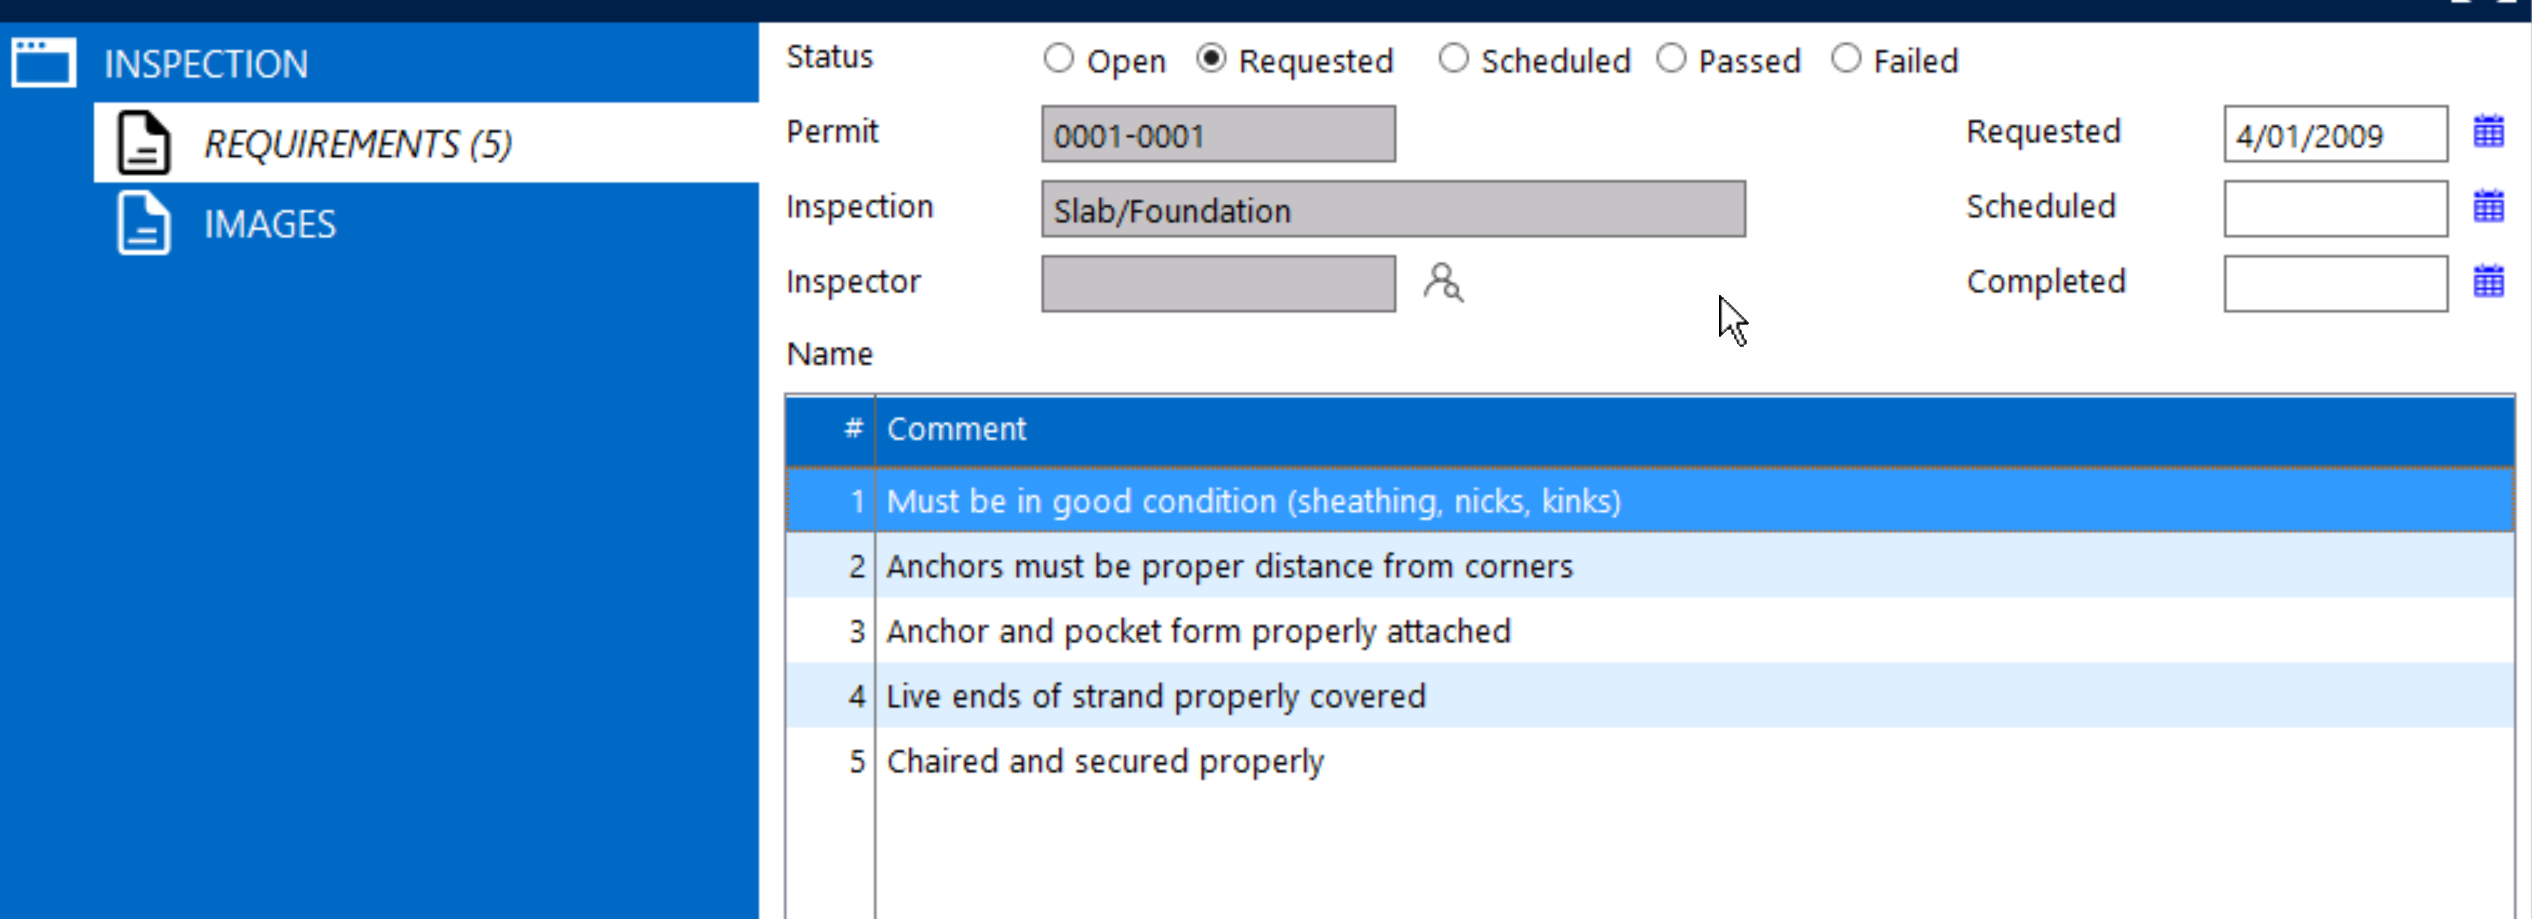Click the Requirements document icon
This screenshot has height=919, width=2532.
144,143
